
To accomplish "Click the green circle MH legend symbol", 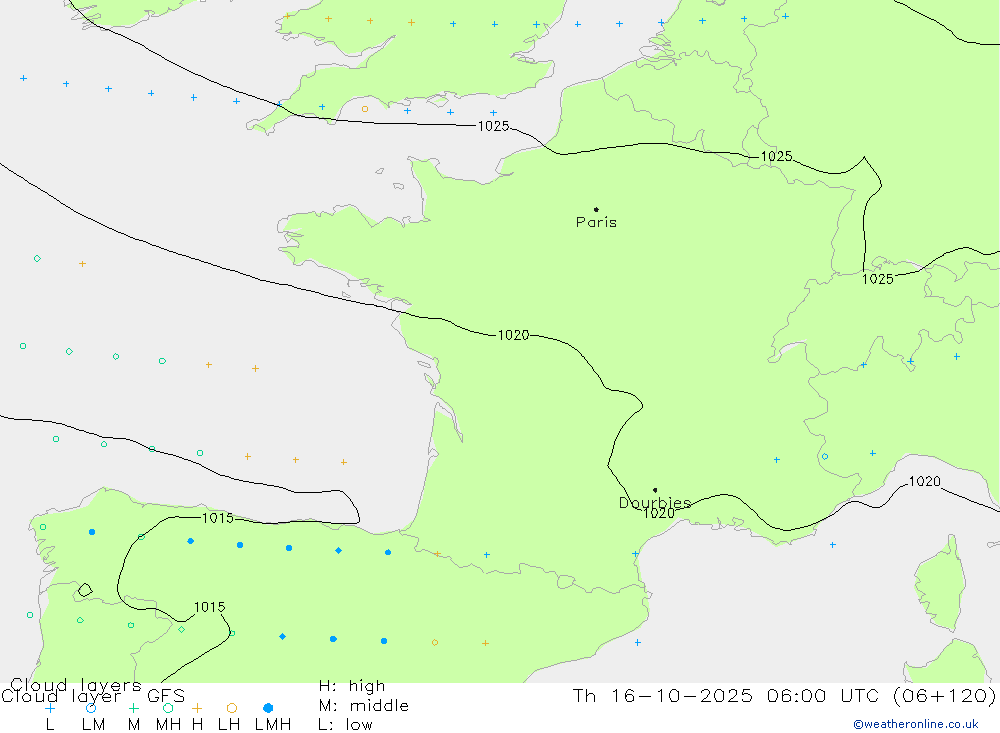I will 168,708.
